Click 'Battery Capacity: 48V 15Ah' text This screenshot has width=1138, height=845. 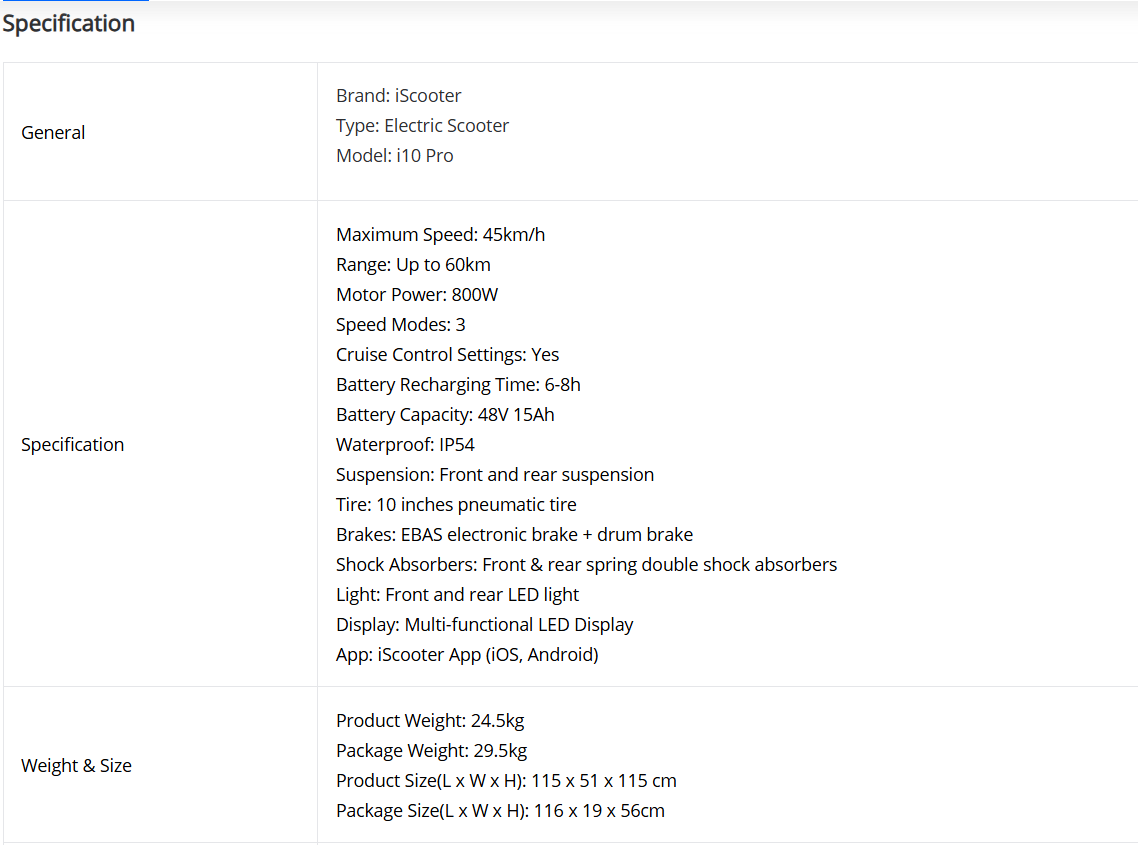[x=445, y=415]
